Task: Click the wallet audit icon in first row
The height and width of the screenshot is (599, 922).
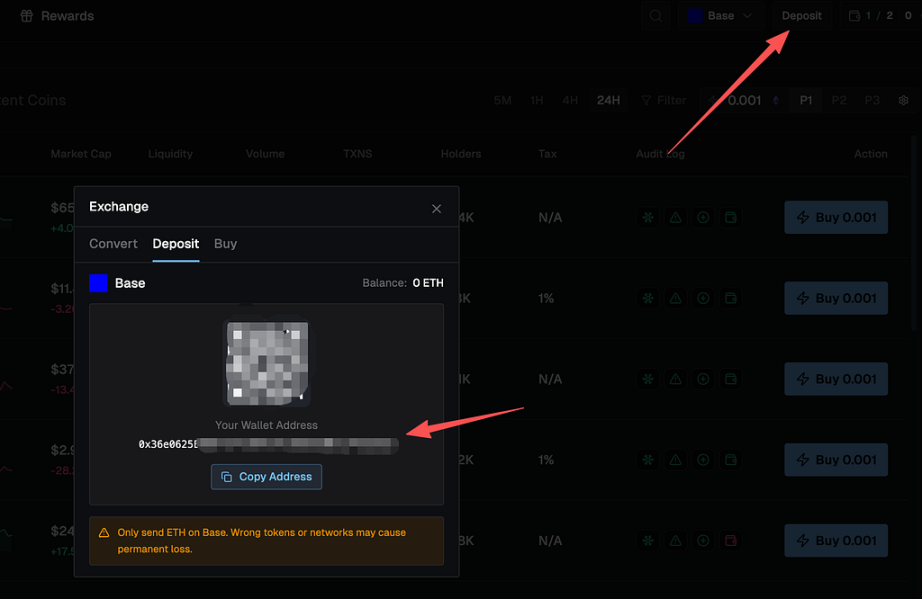Action: coord(731,218)
